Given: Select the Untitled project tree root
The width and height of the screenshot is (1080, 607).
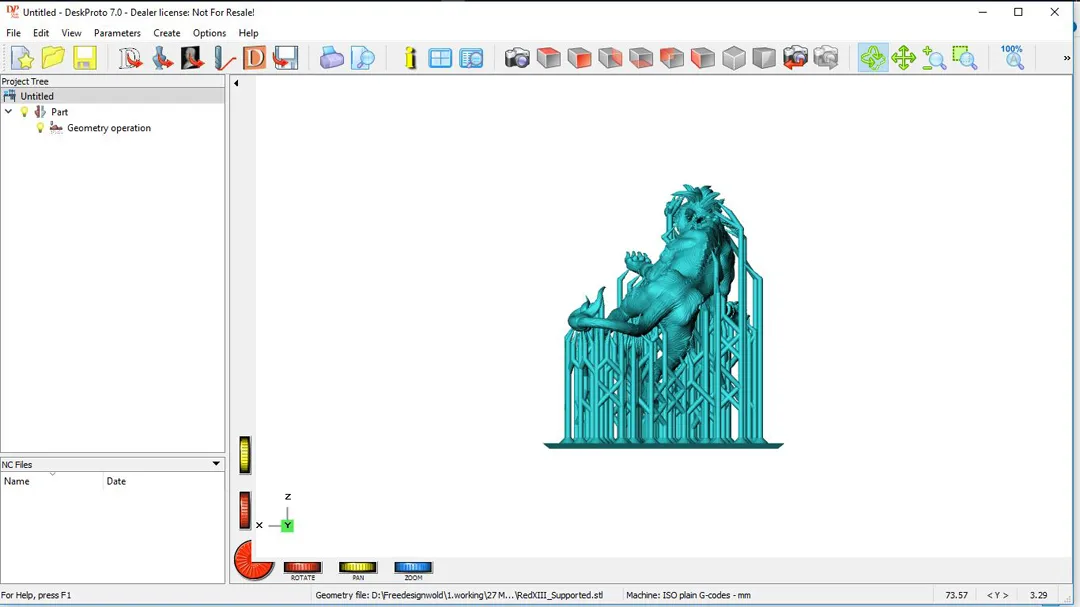Looking at the screenshot, I should [x=37, y=96].
